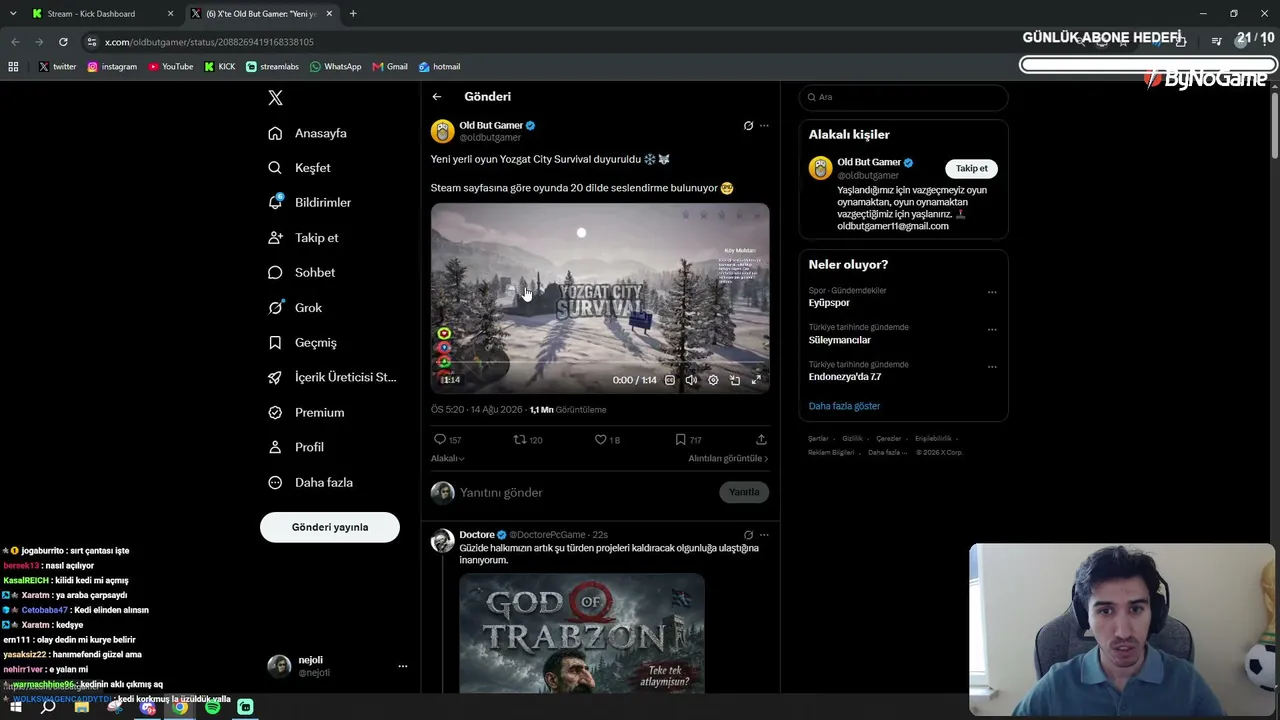Open the God of Trabzon image

[582, 633]
